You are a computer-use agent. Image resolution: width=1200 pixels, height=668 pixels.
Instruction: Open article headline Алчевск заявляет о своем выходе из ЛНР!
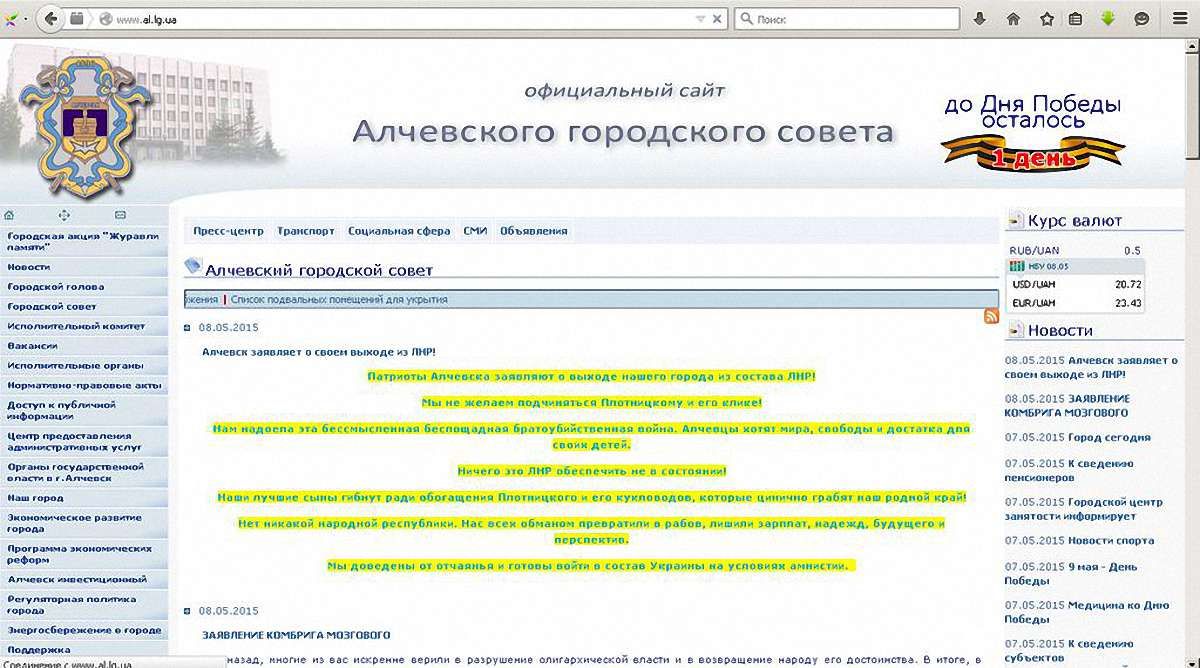[x=318, y=352]
